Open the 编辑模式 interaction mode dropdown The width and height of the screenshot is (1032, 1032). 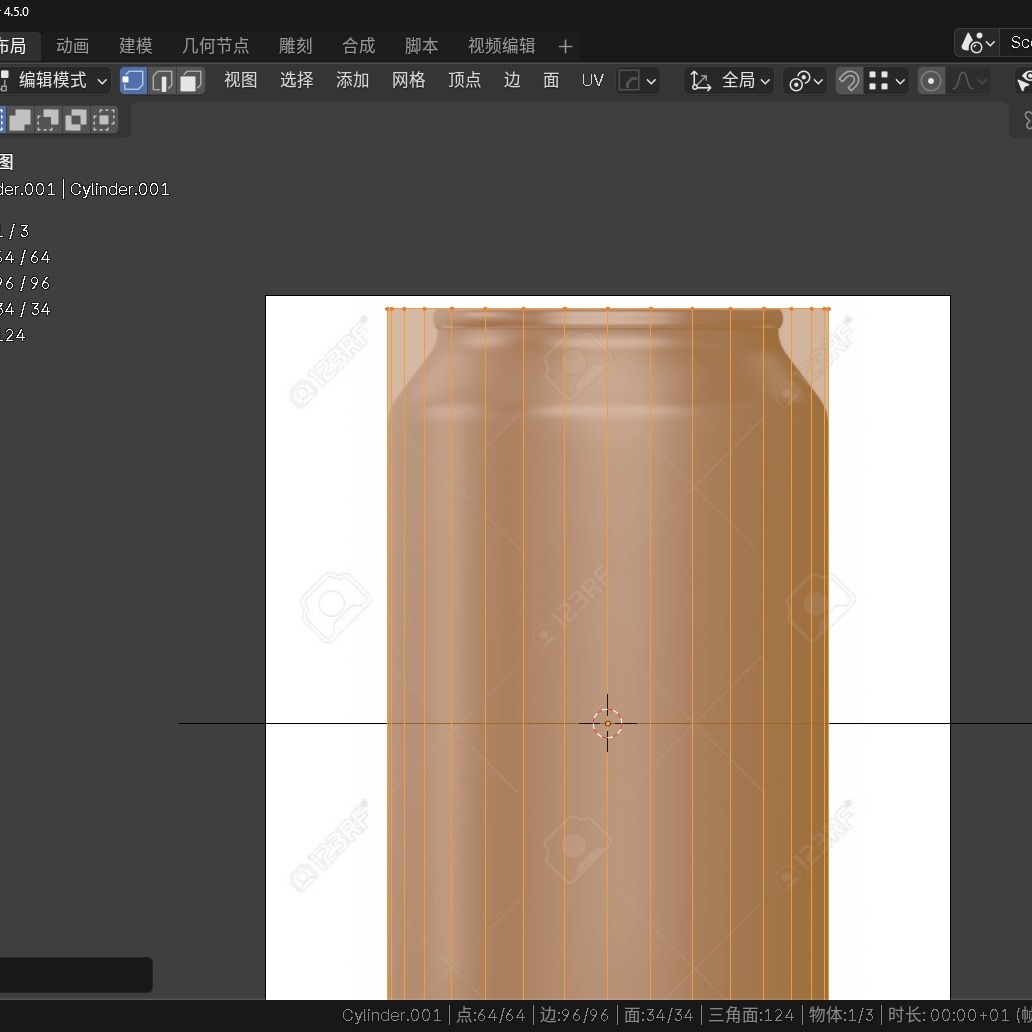pos(54,81)
